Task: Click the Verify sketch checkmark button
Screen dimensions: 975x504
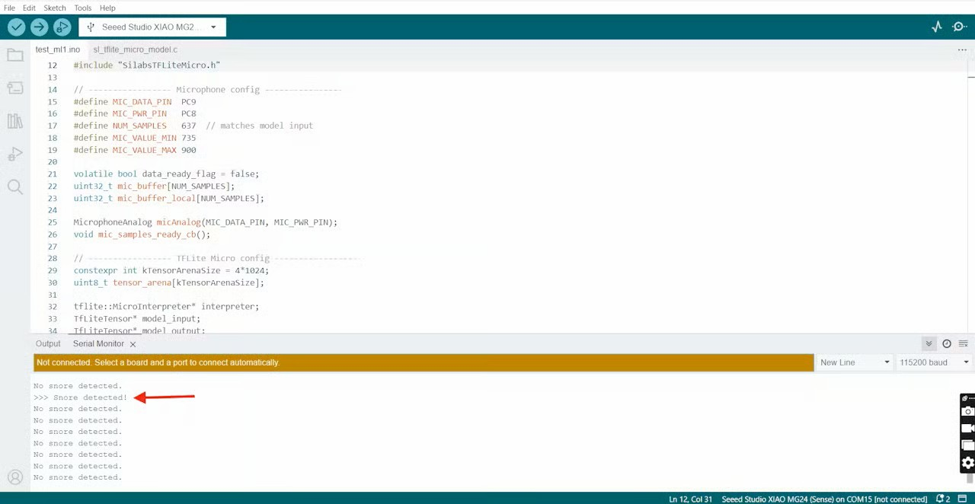Action: (17, 27)
